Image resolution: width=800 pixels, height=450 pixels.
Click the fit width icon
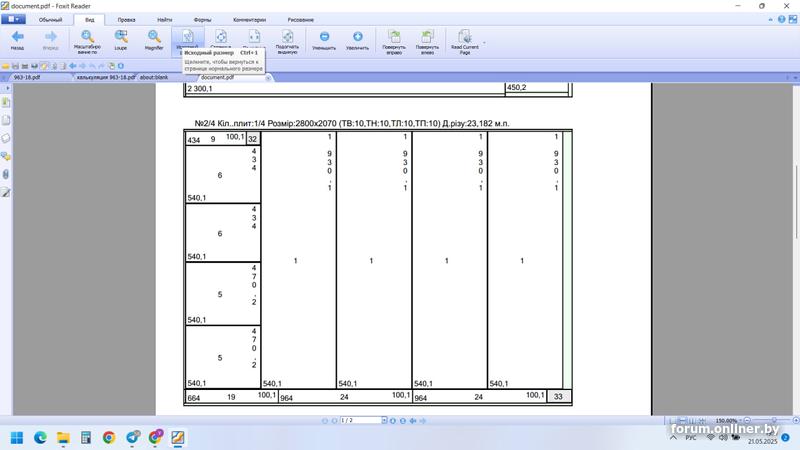click(x=254, y=38)
